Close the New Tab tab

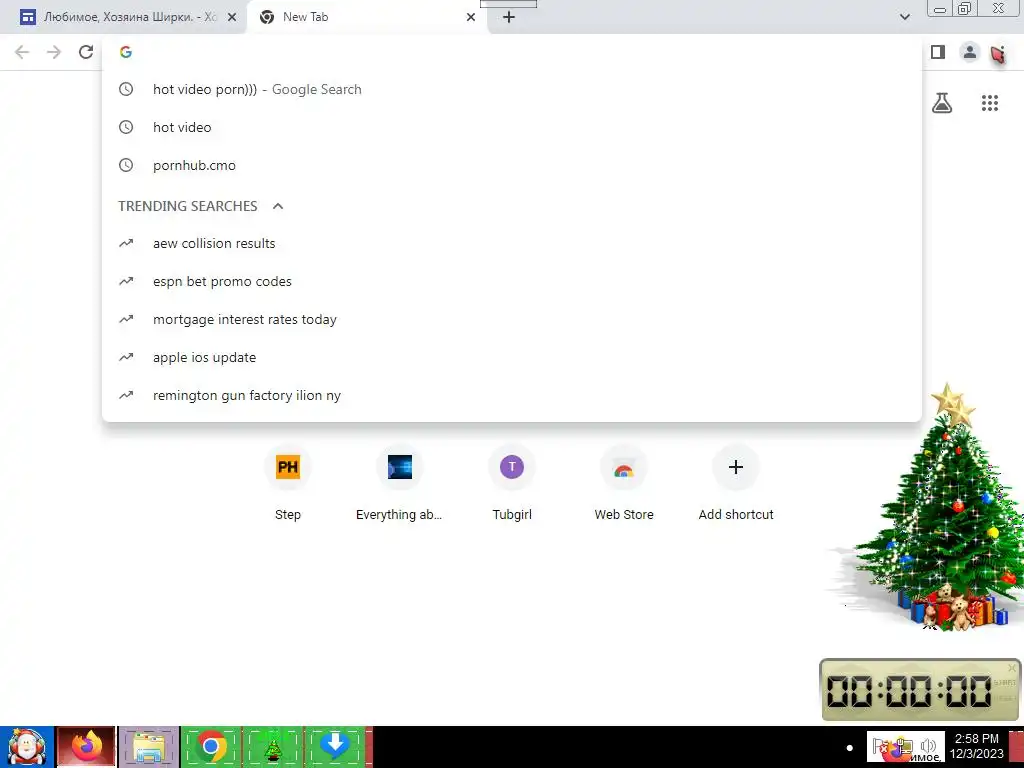[471, 17]
